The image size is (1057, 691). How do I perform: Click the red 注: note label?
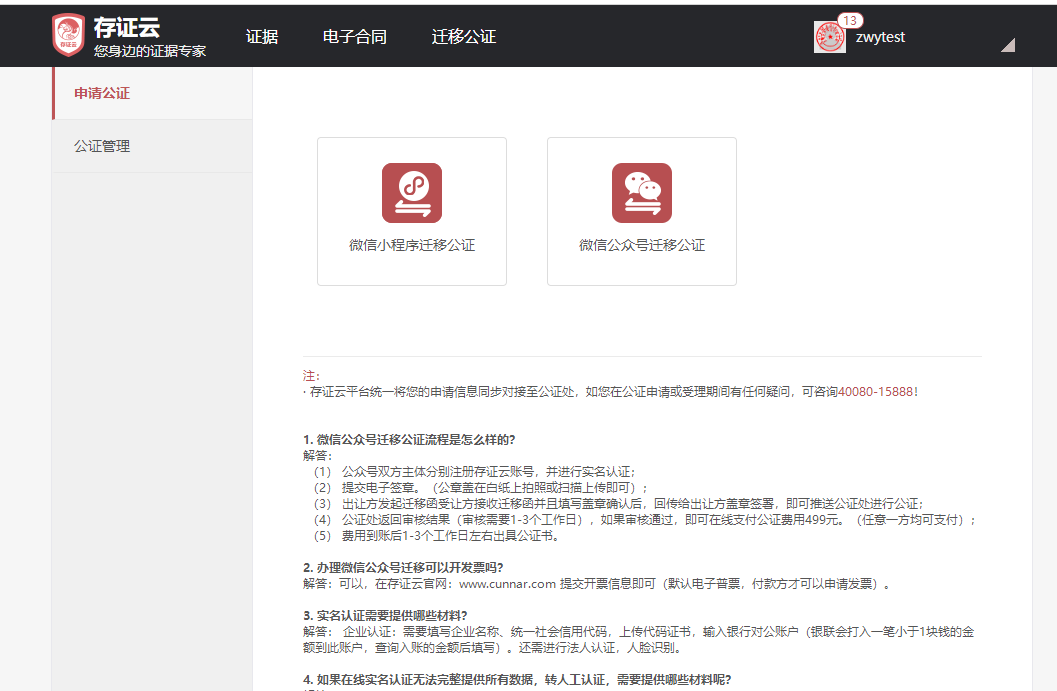tap(311, 375)
